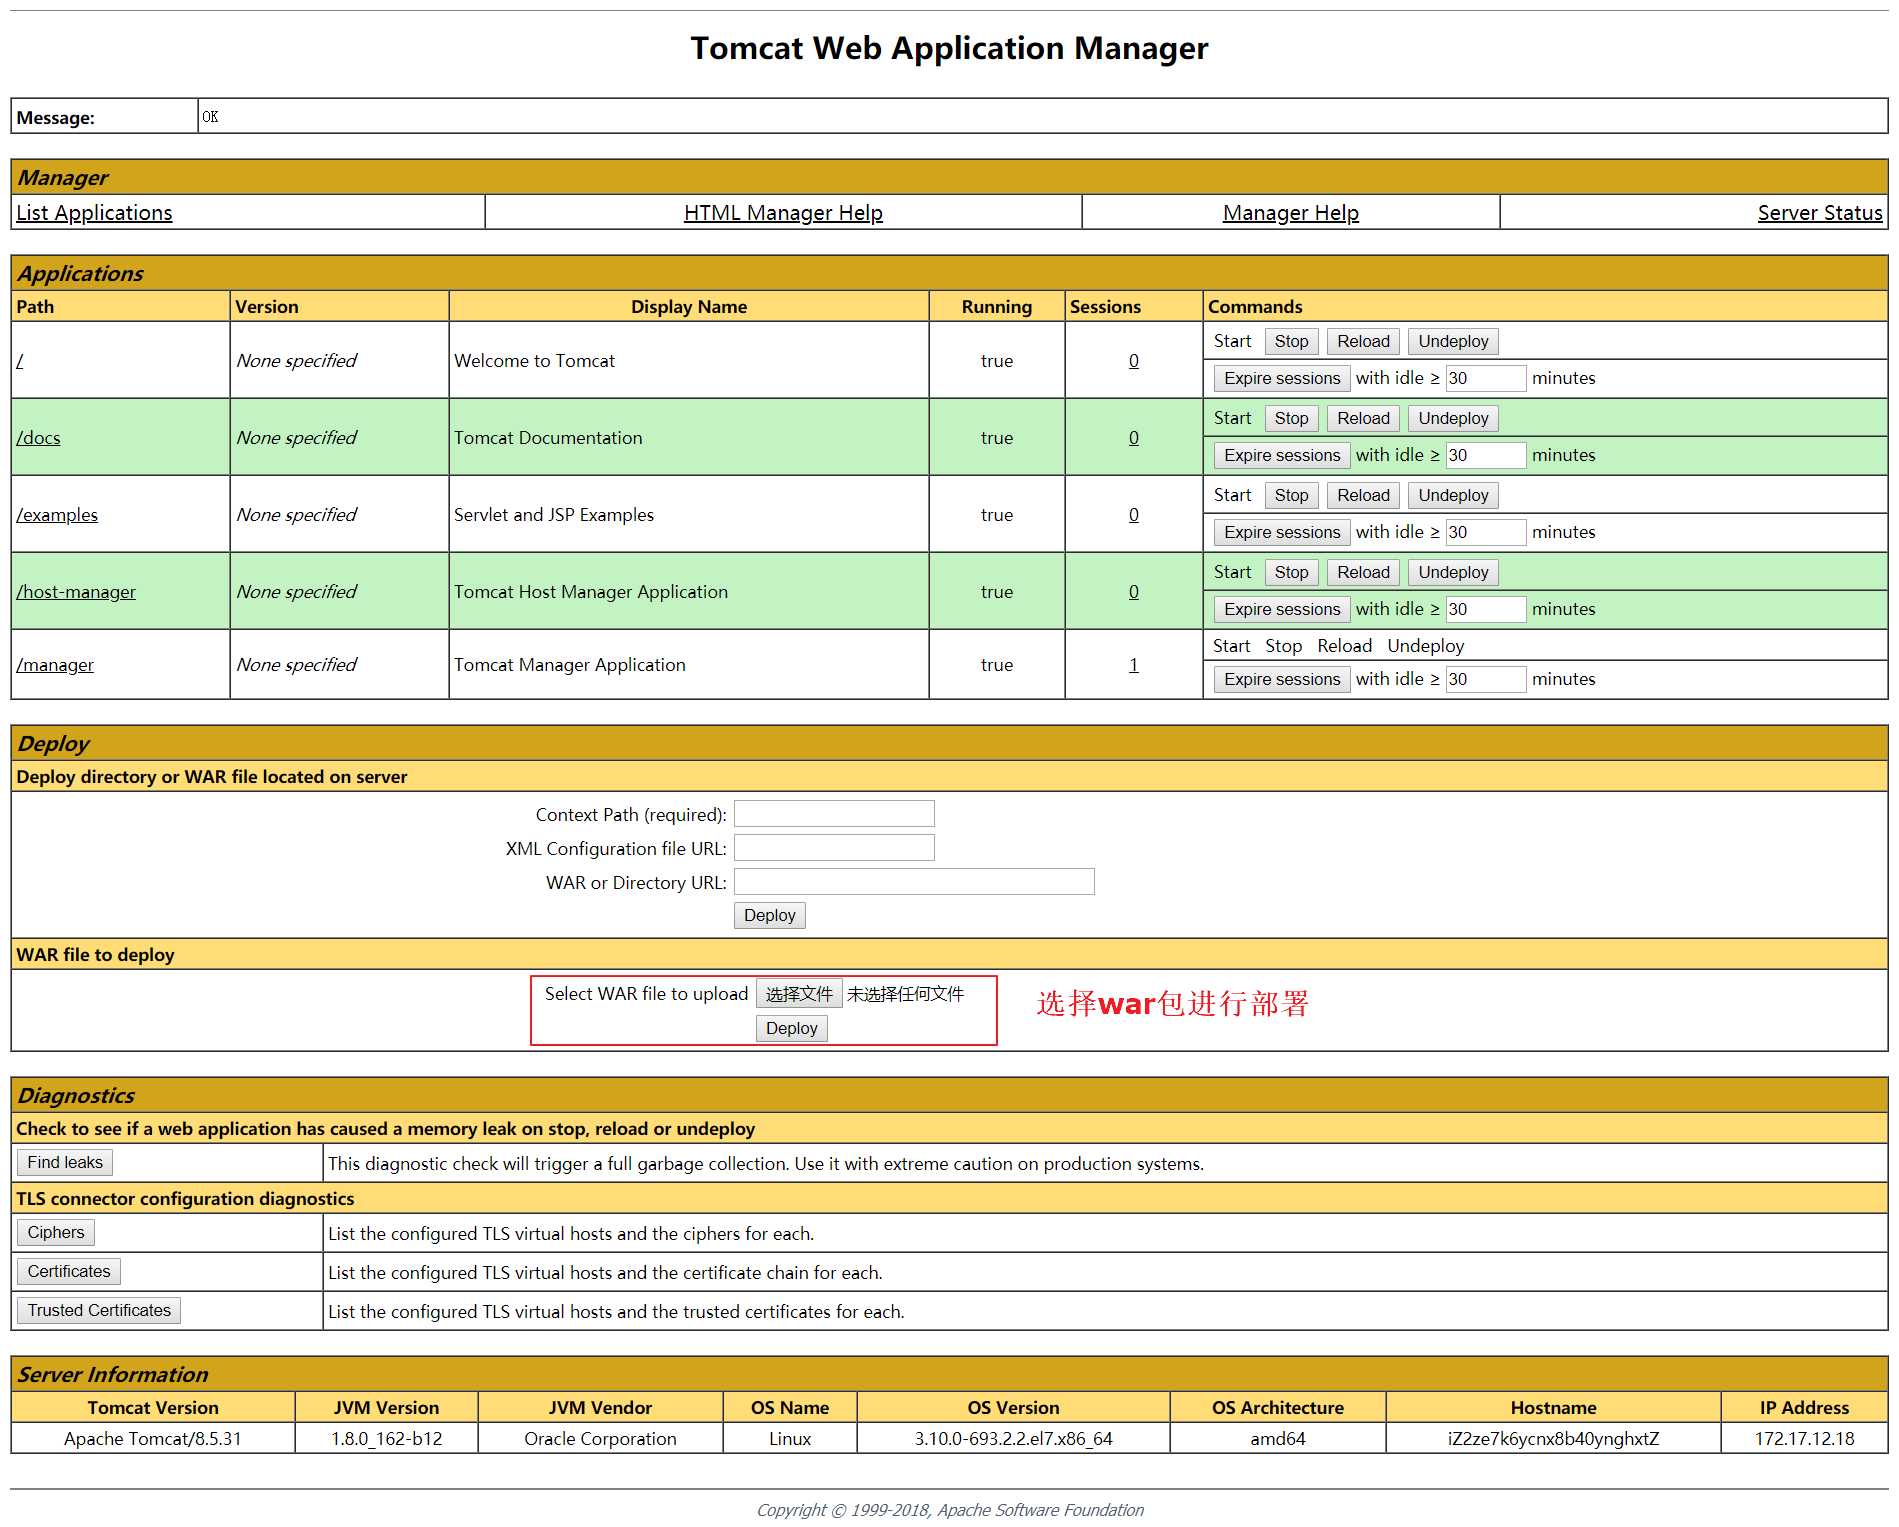The width and height of the screenshot is (1899, 1527).
Task: Open the /host-manager application link
Action: pyautogui.click(x=76, y=592)
